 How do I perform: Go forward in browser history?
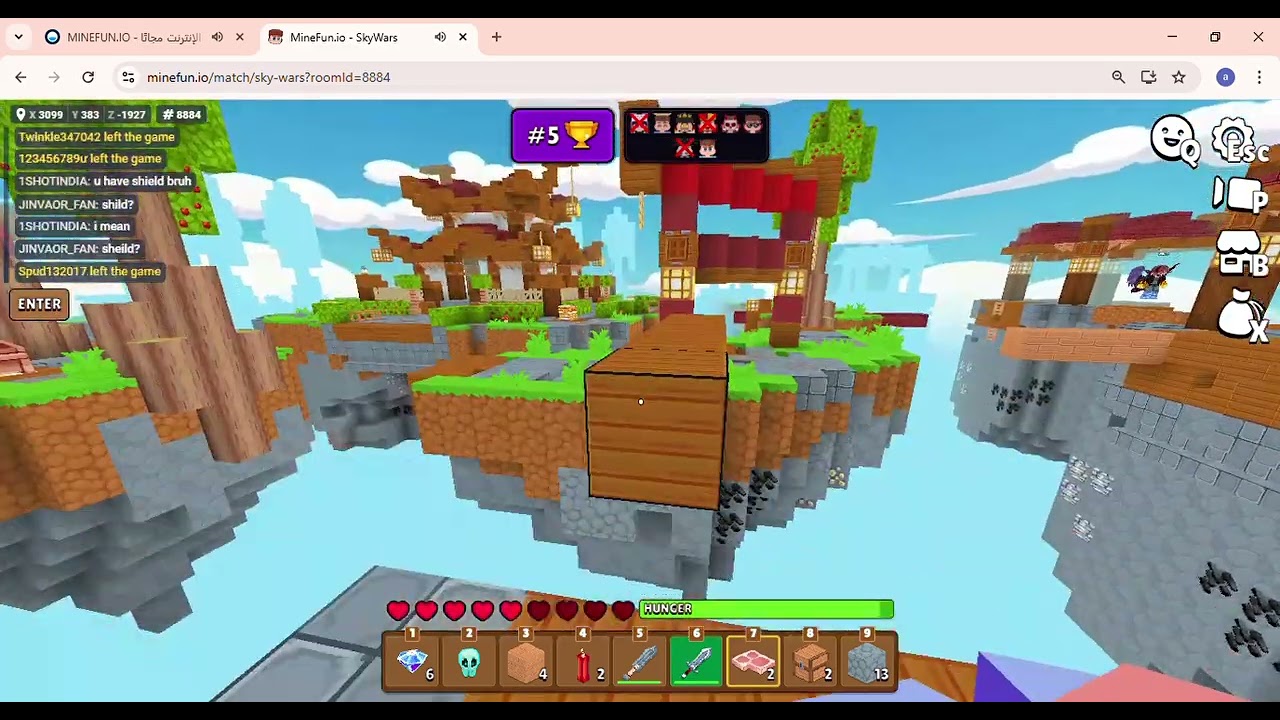[54, 77]
